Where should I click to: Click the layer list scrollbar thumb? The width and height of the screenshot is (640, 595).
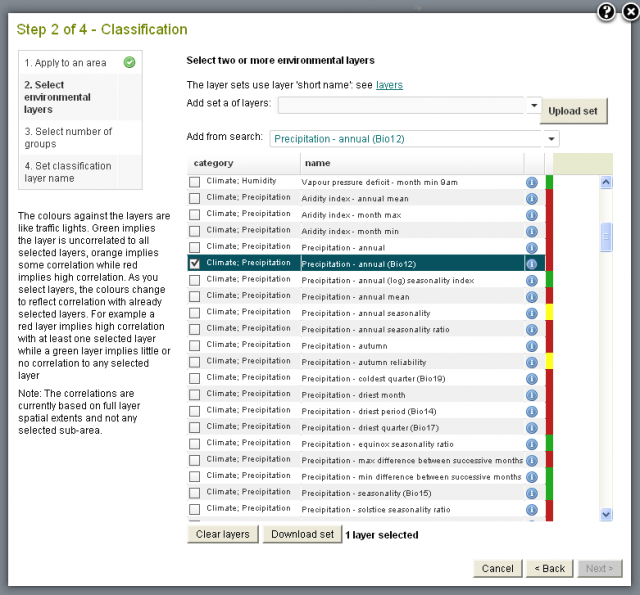point(606,237)
